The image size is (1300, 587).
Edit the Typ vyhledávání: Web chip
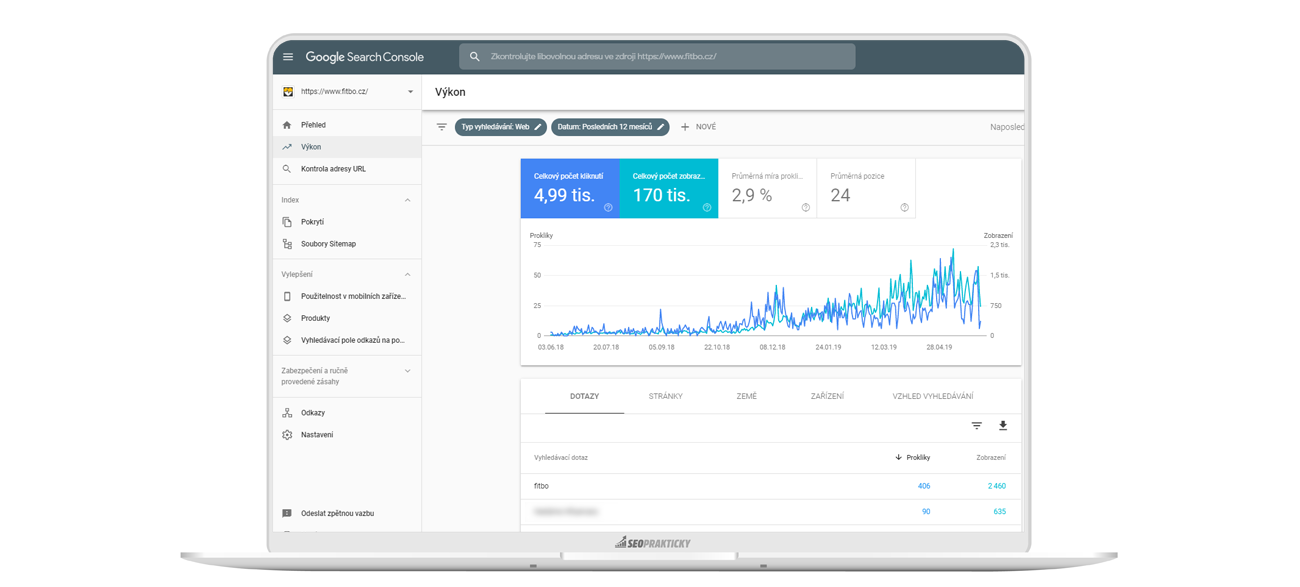(500, 127)
